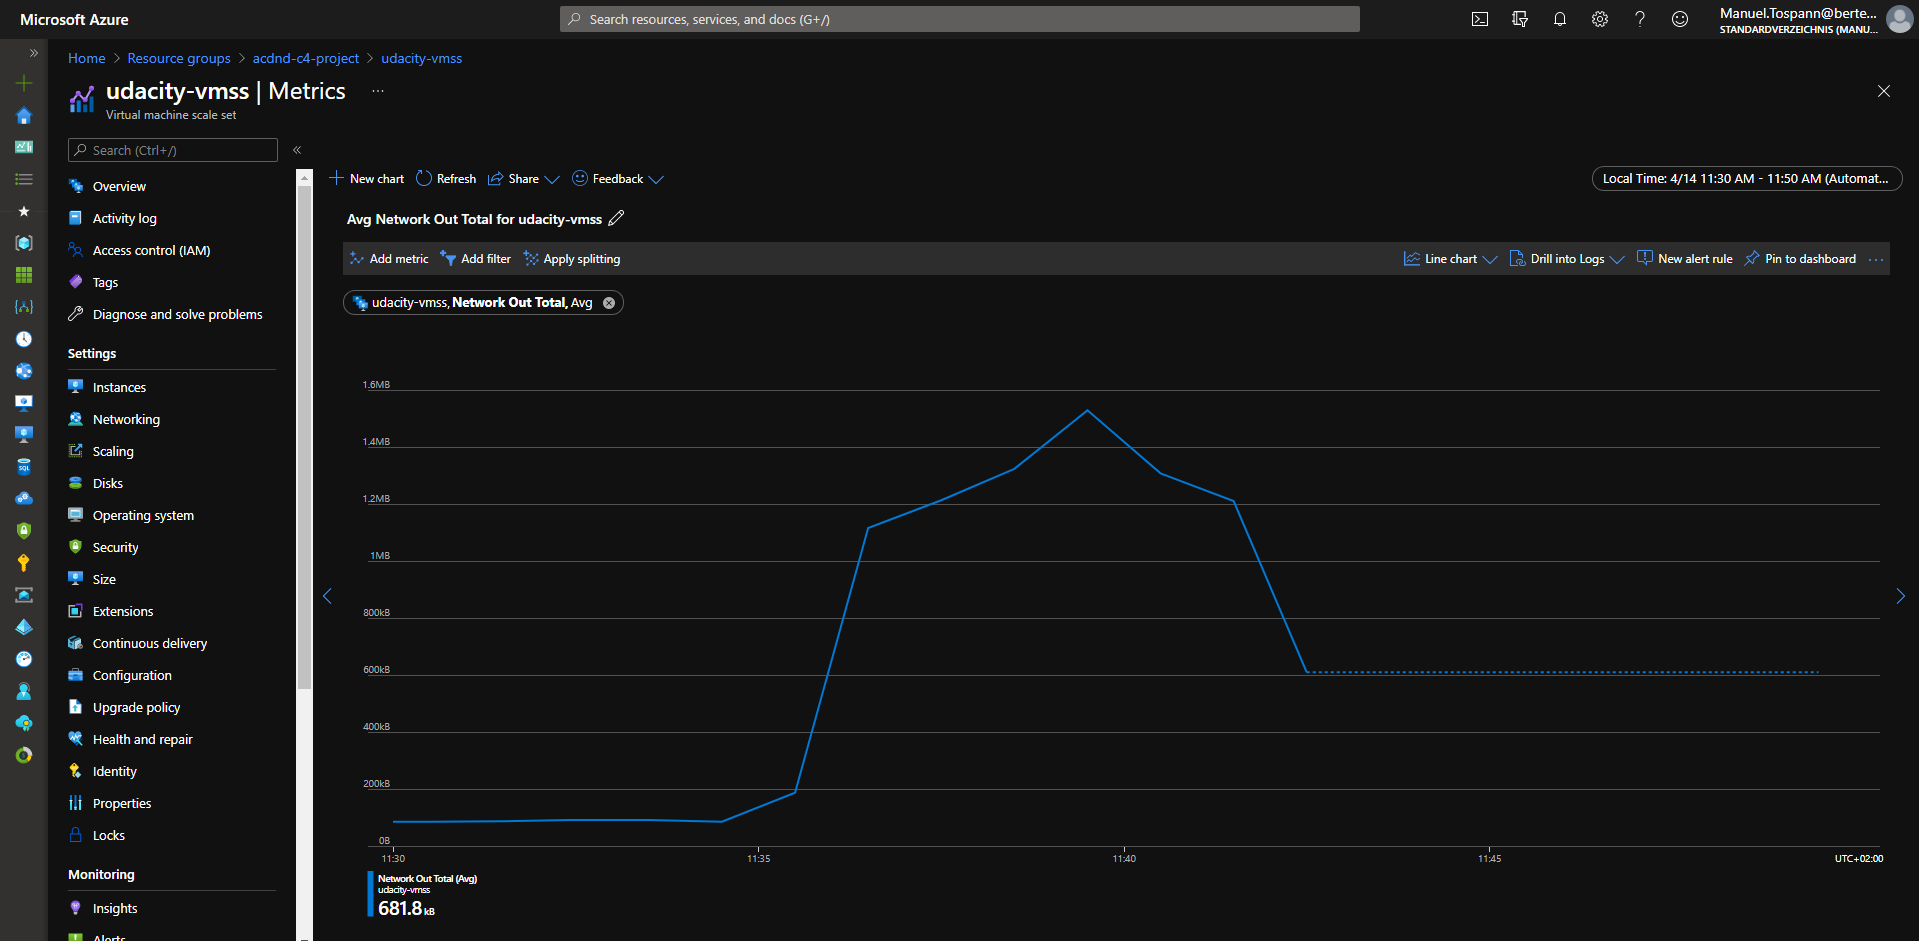
Task: Collapse the resource menu pane
Action: tap(297, 150)
